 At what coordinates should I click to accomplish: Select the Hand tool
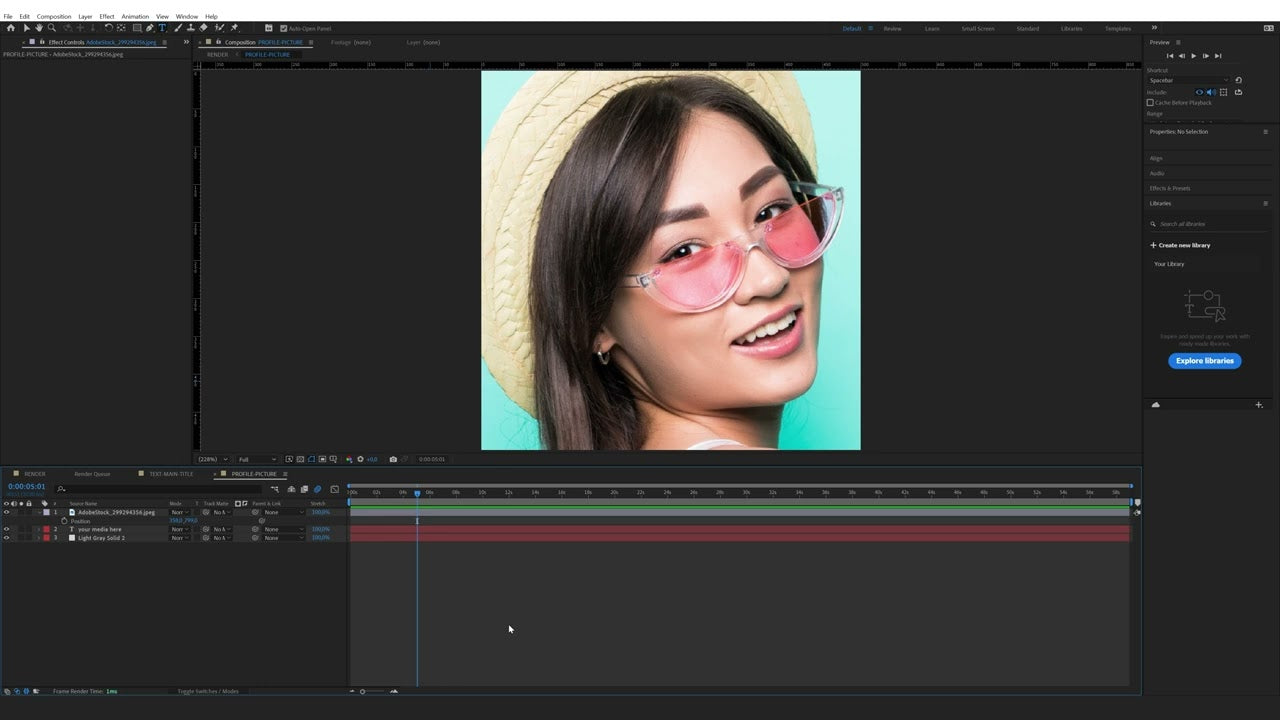[x=39, y=28]
